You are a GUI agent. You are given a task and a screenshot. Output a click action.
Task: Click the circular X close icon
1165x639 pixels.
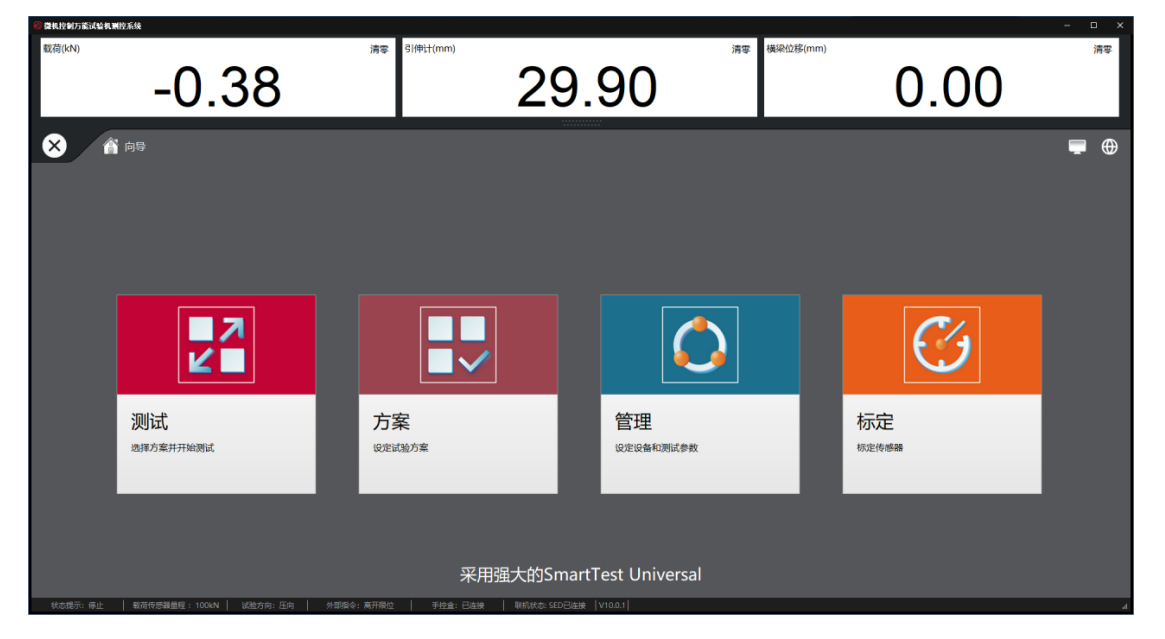click(55, 146)
